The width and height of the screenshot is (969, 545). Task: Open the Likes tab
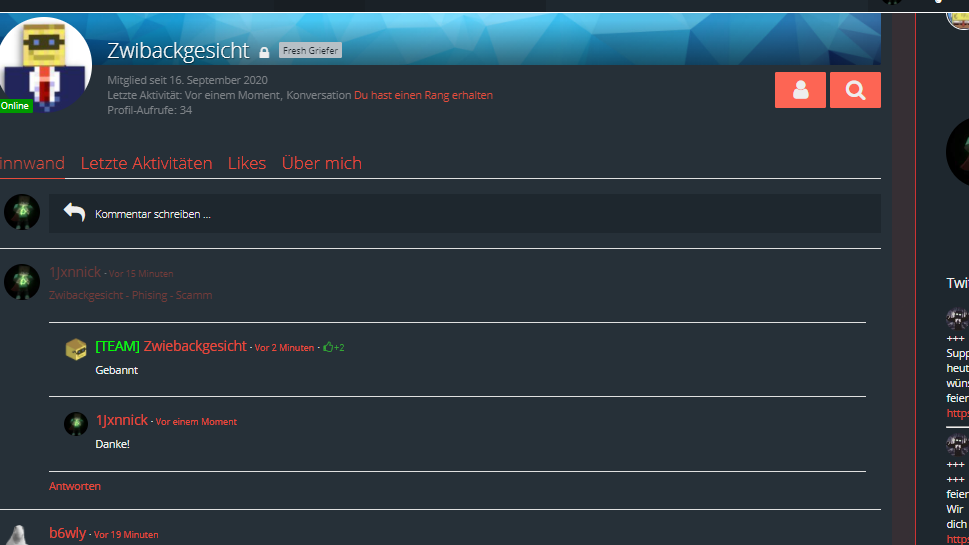247,163
